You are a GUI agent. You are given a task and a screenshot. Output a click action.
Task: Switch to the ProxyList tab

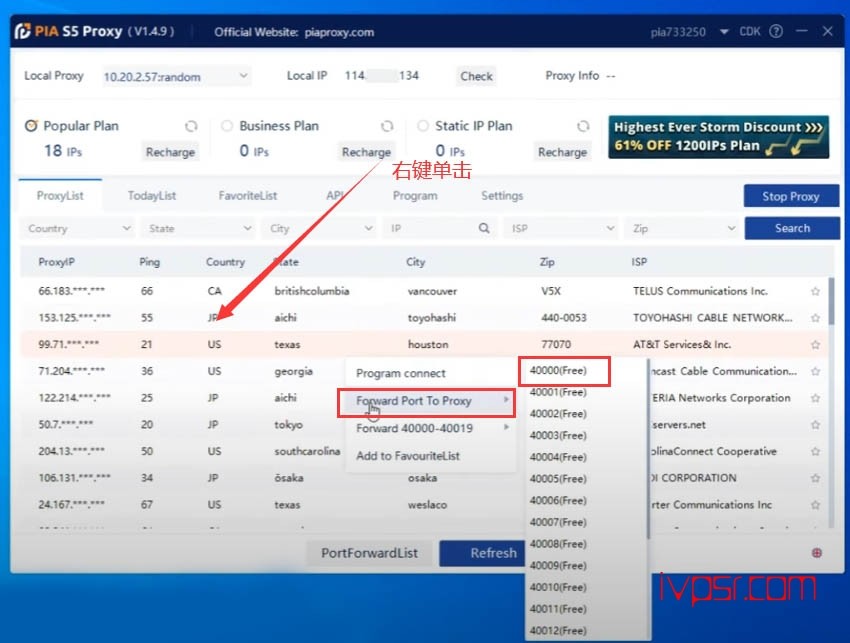60,196
